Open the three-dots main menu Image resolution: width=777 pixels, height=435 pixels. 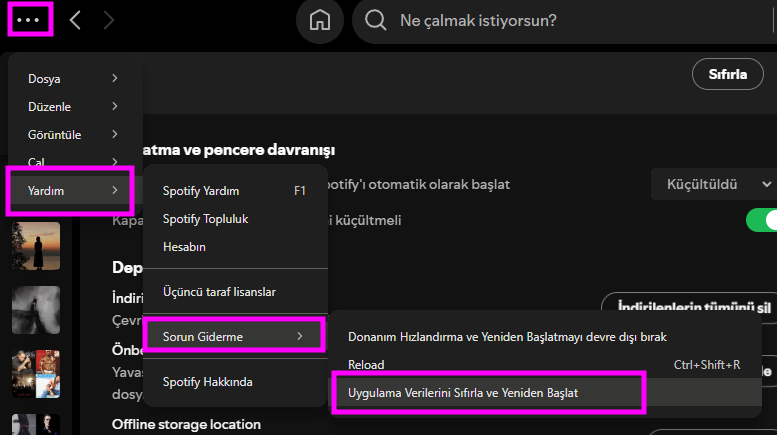(x=28, y=20)
